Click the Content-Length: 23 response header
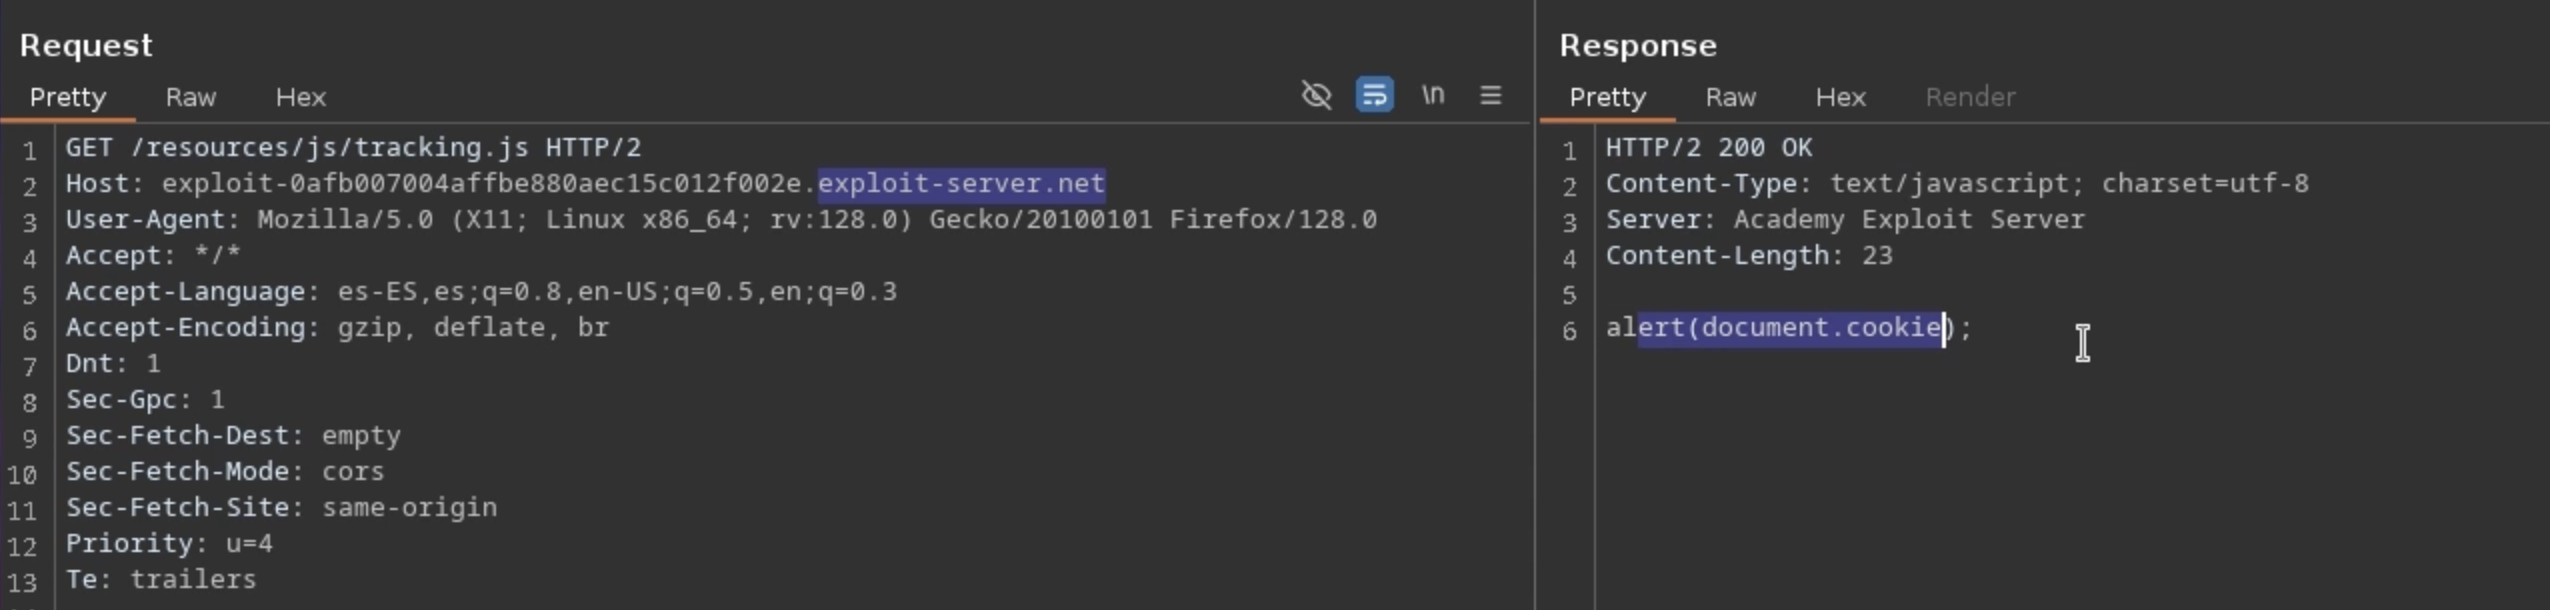This screenshot has height=610, width=2550. [1749, 256]
